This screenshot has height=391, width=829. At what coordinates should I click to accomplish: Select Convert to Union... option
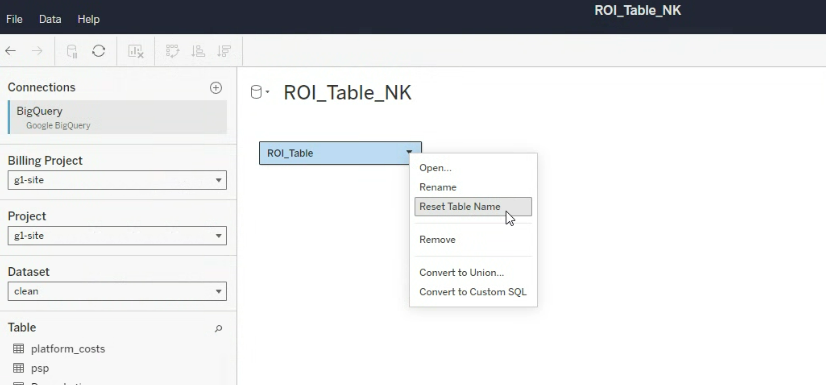[473, 273]
